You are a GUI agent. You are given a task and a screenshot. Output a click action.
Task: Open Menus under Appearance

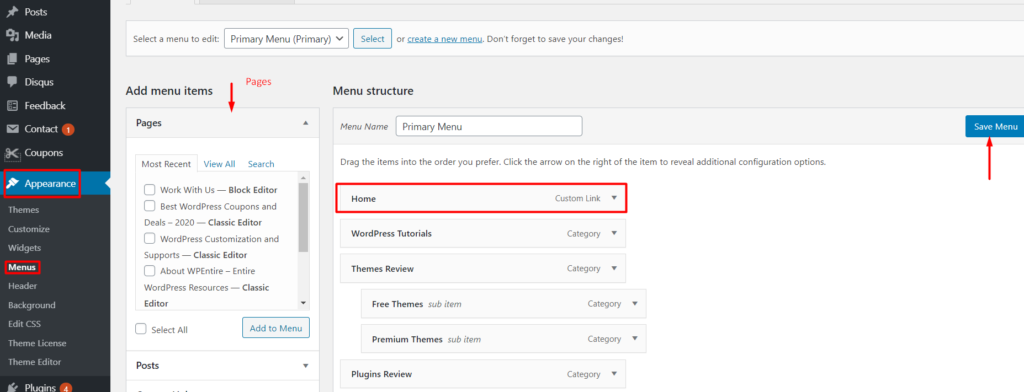click(22, 267)
